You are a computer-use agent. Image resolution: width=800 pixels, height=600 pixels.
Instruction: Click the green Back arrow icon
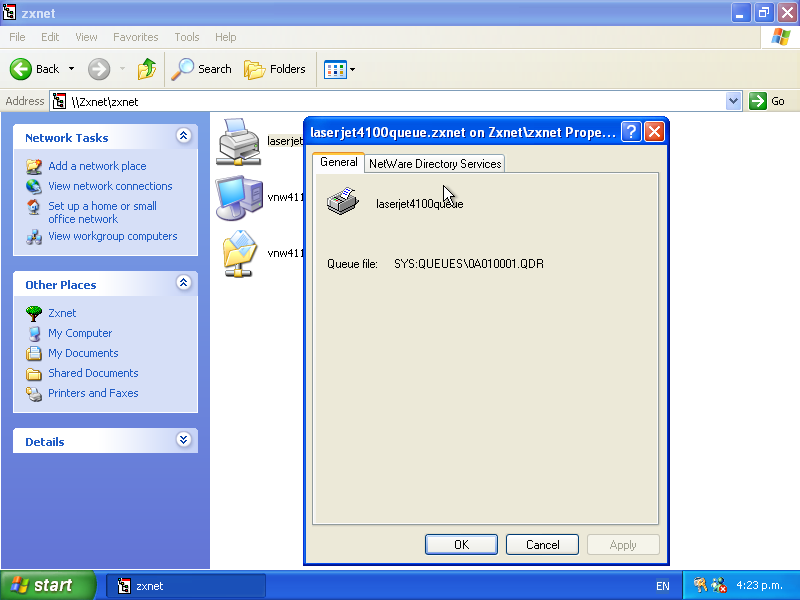[x=21, y=69]
